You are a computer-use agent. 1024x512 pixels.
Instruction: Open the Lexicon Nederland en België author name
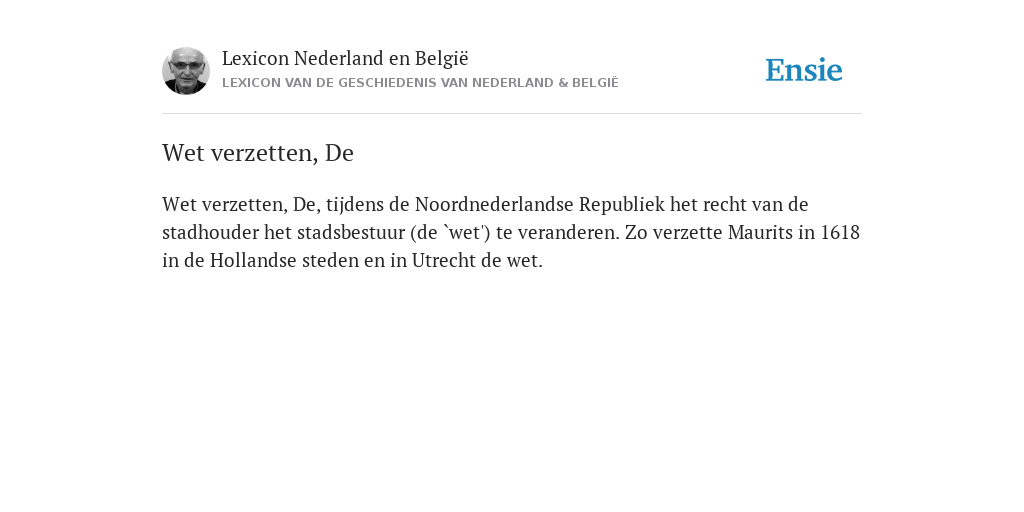tap(345, 59)
